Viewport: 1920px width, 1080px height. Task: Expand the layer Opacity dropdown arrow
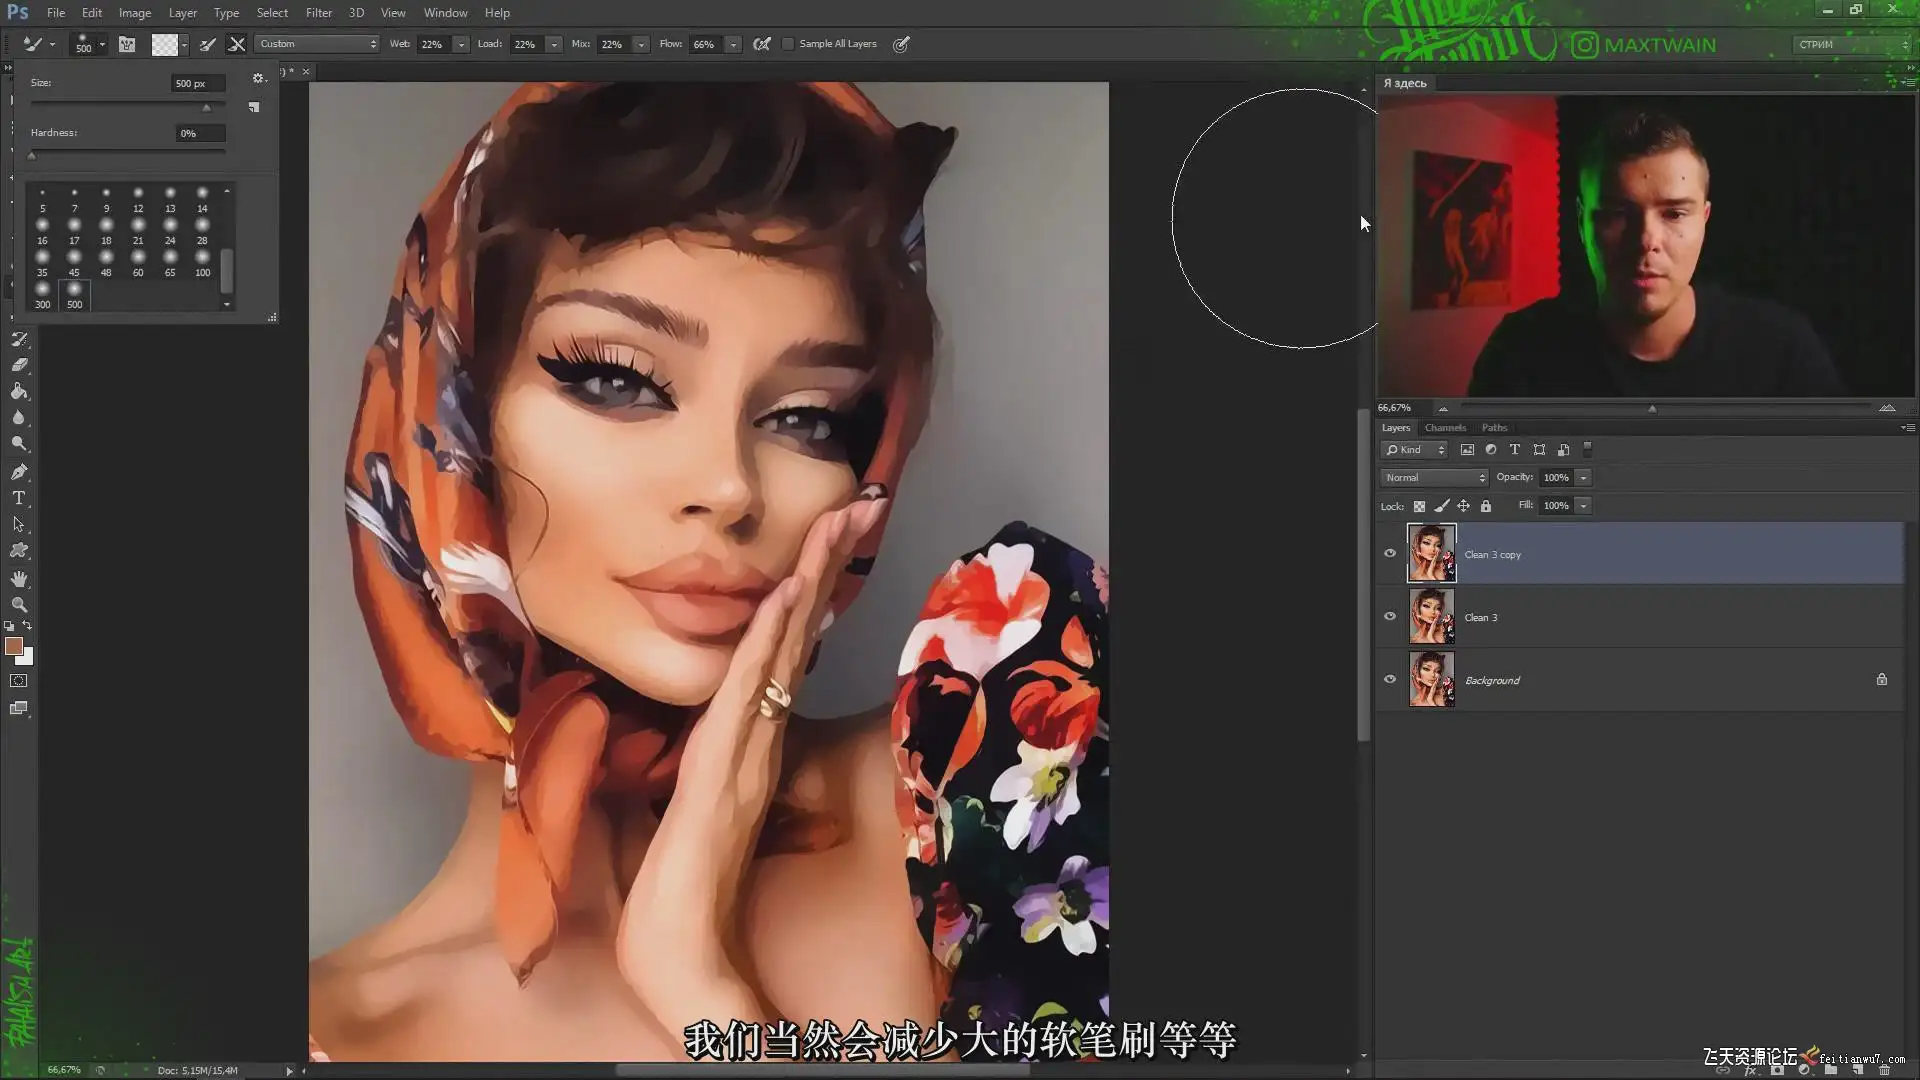click(1583, 478)
